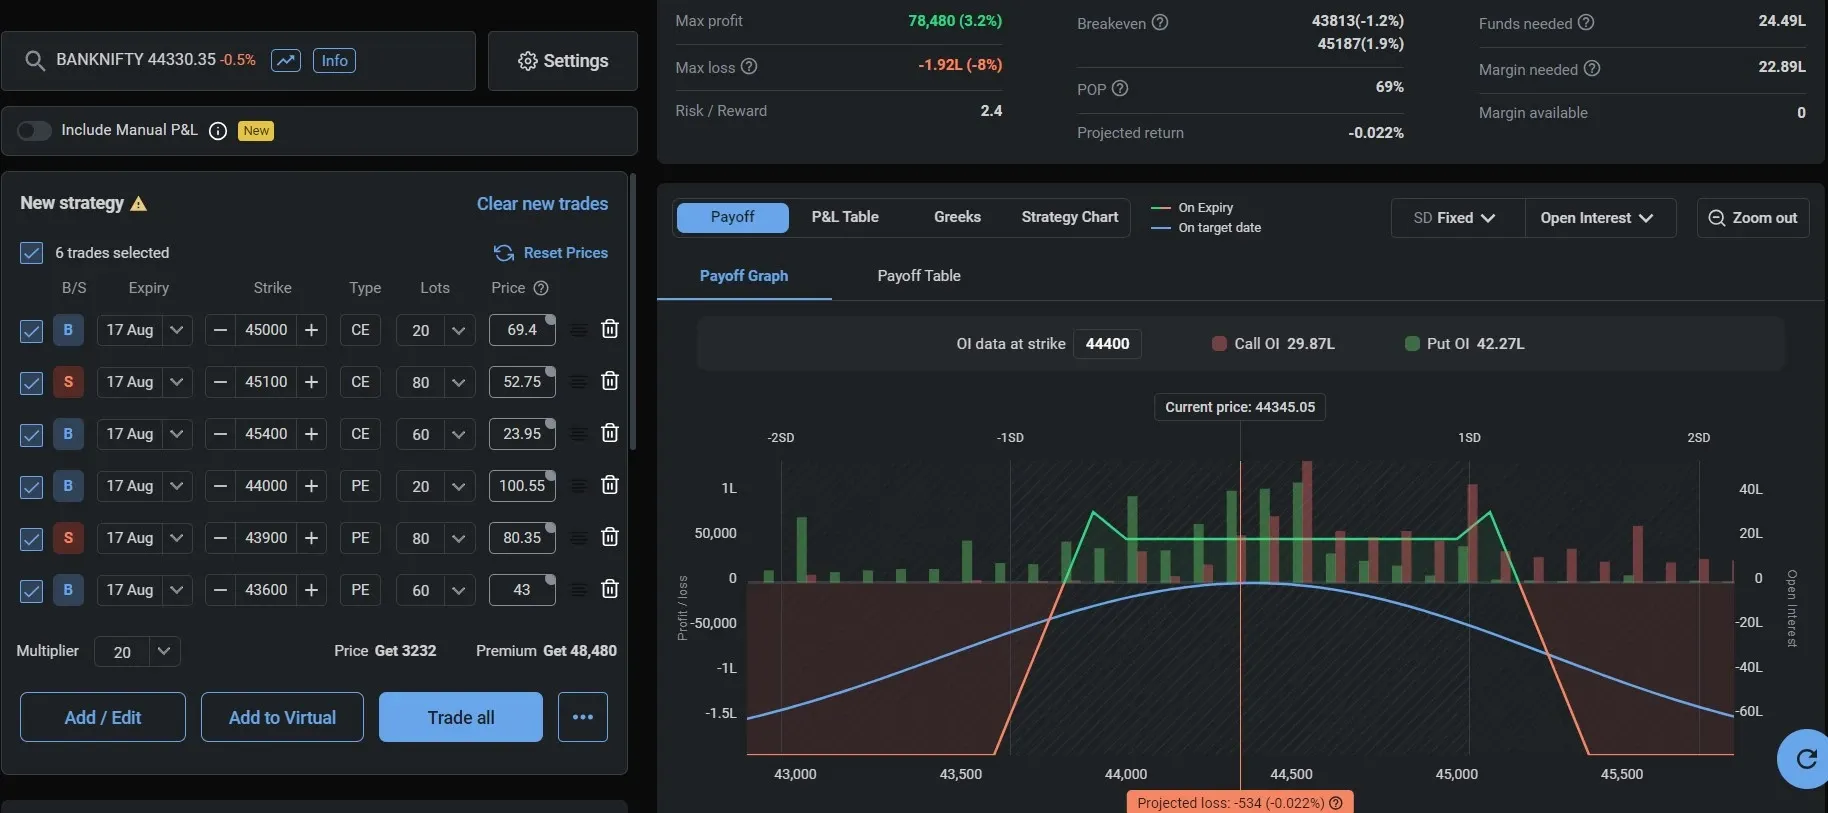Toggle CE type on the 45000 row
This screenshot has width=1828, height=813.
(x=360, y=330)
